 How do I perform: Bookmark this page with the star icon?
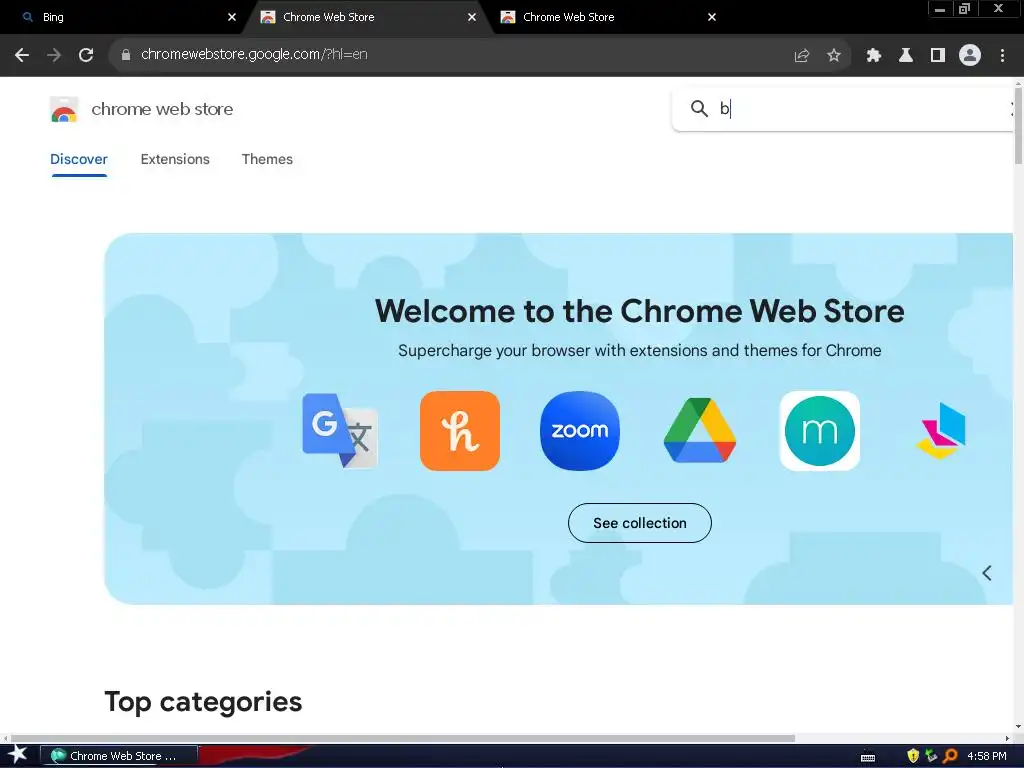[834, 56]
